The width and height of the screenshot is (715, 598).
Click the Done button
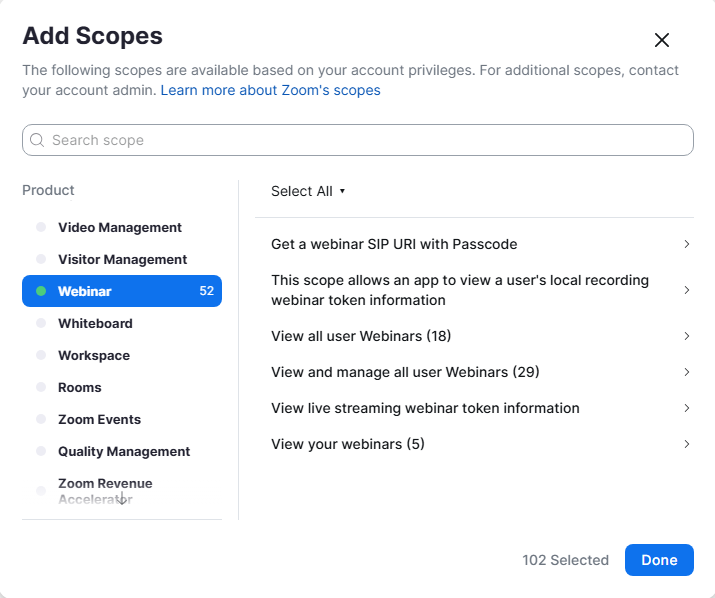pyautogui.click(x=659, y=560)
